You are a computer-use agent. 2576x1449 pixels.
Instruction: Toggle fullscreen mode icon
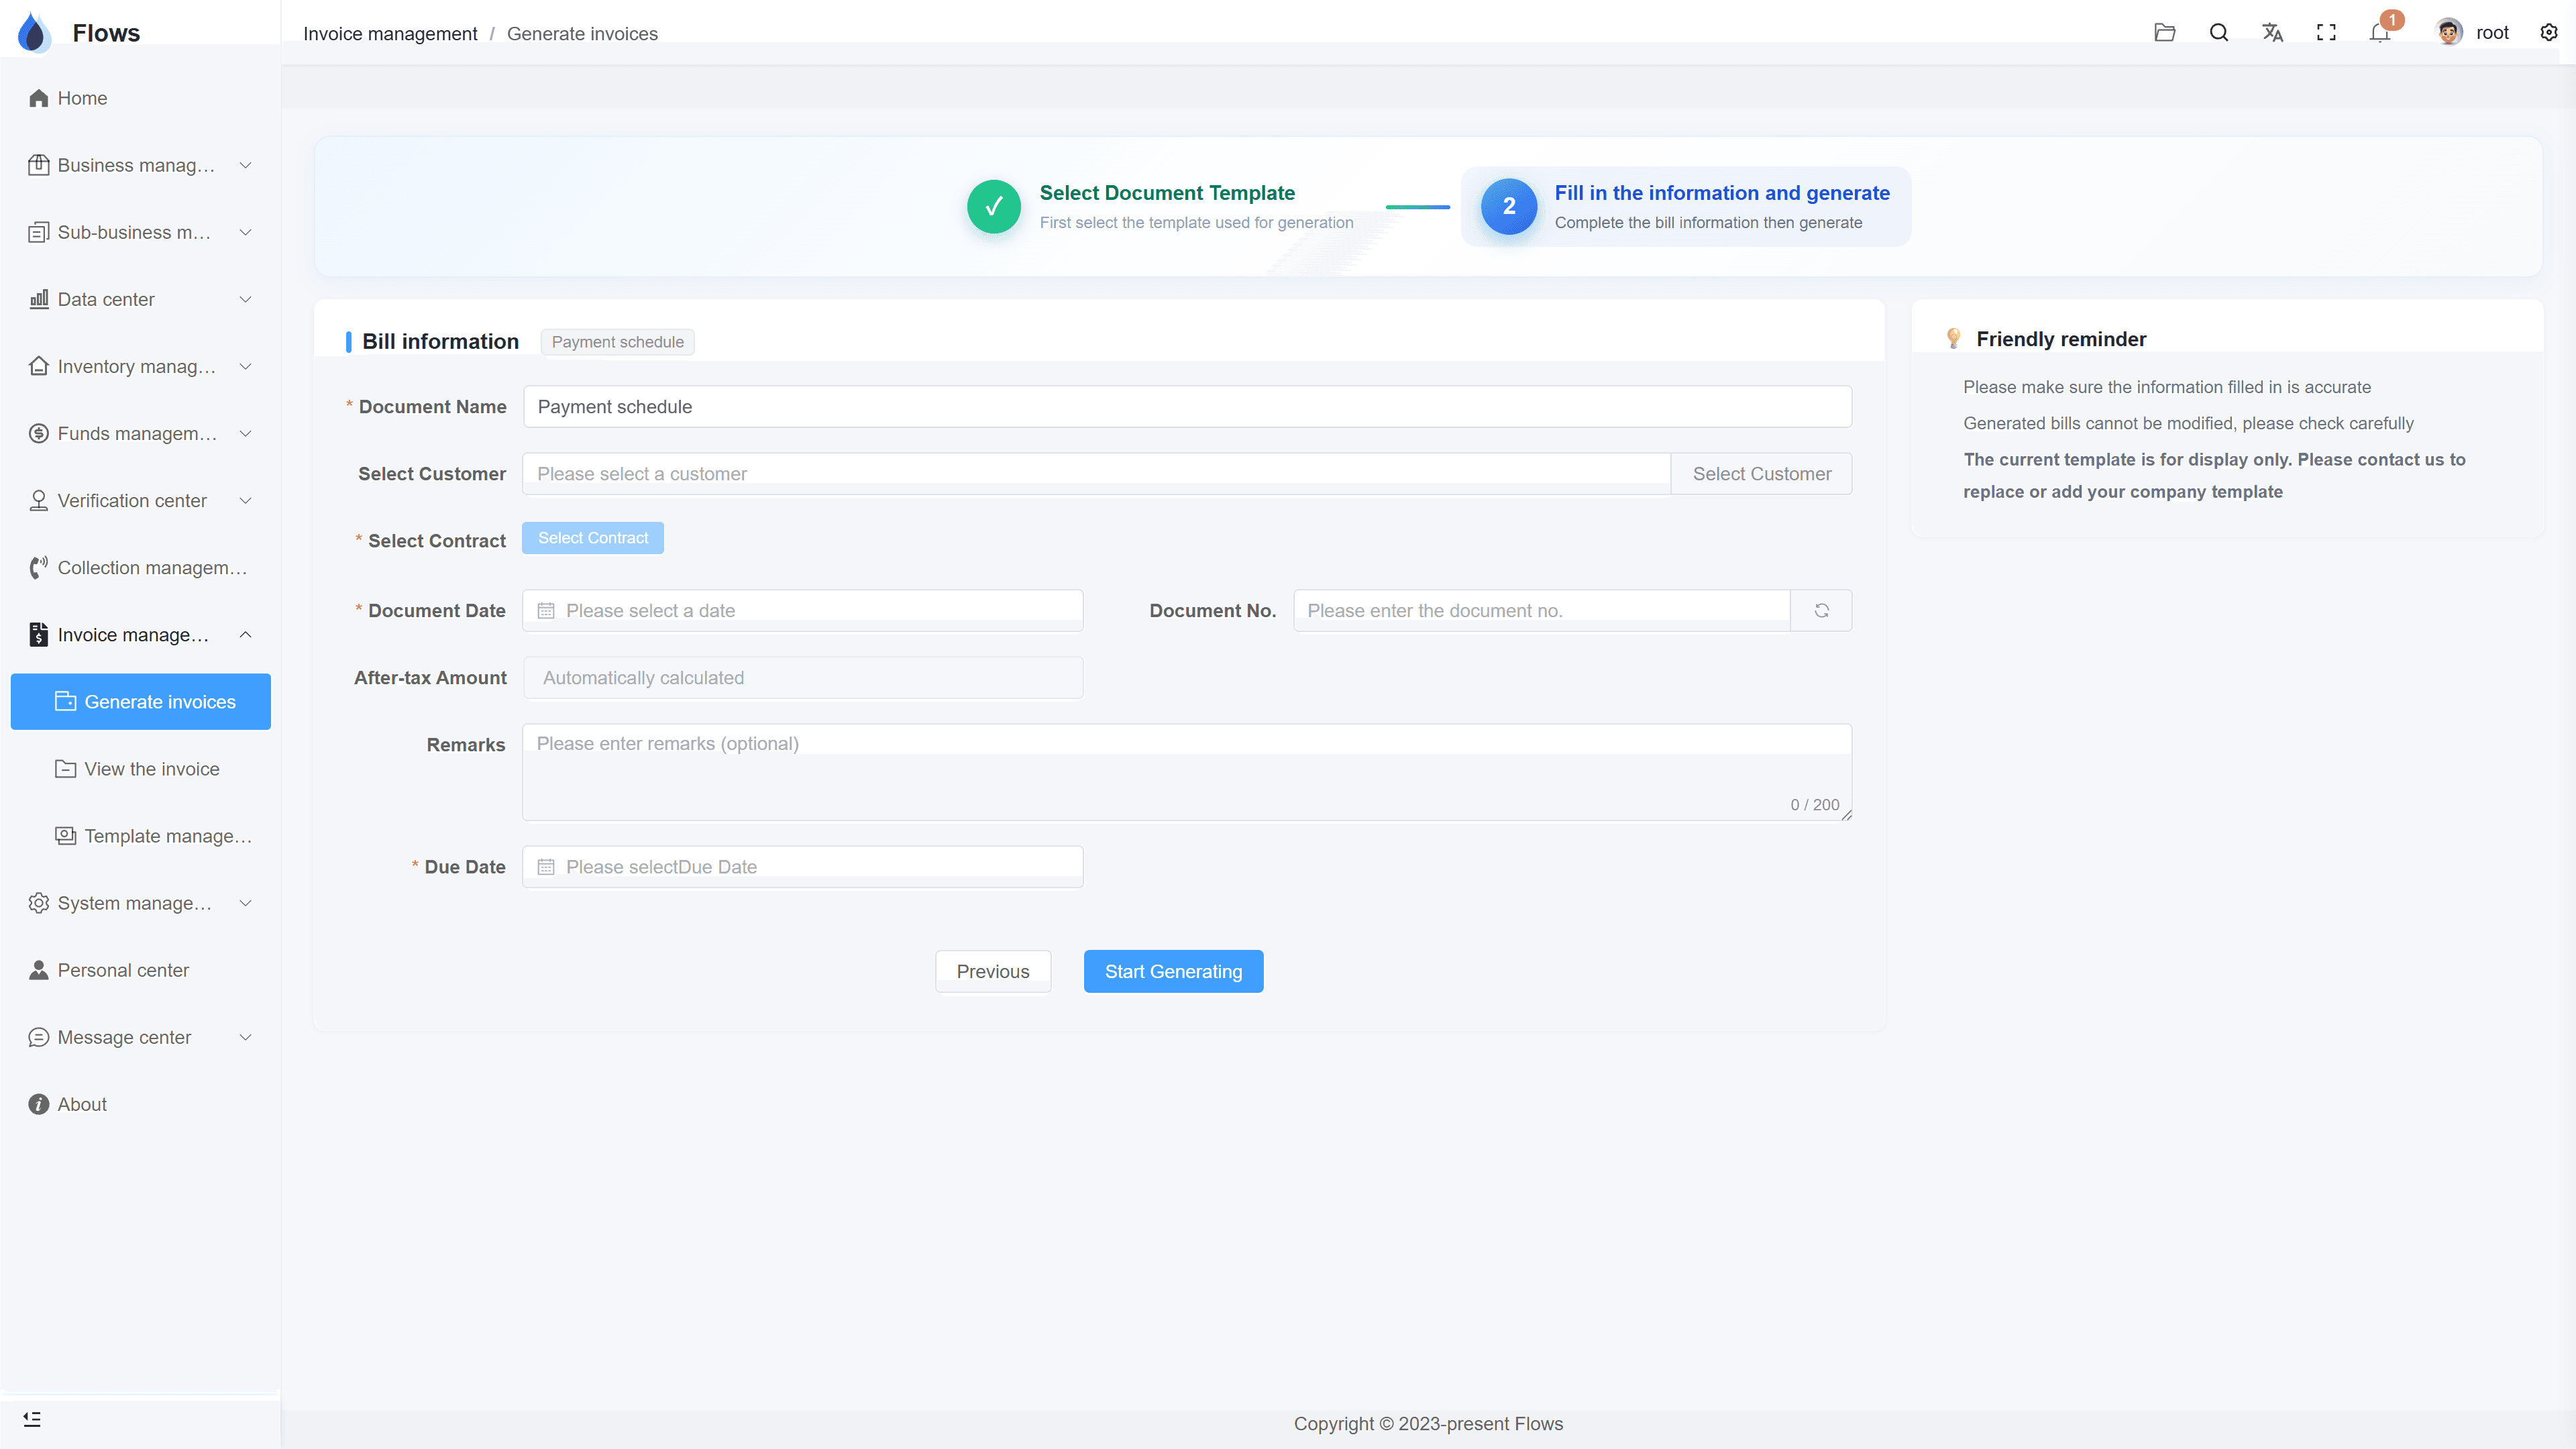[x=2327, y=33]
